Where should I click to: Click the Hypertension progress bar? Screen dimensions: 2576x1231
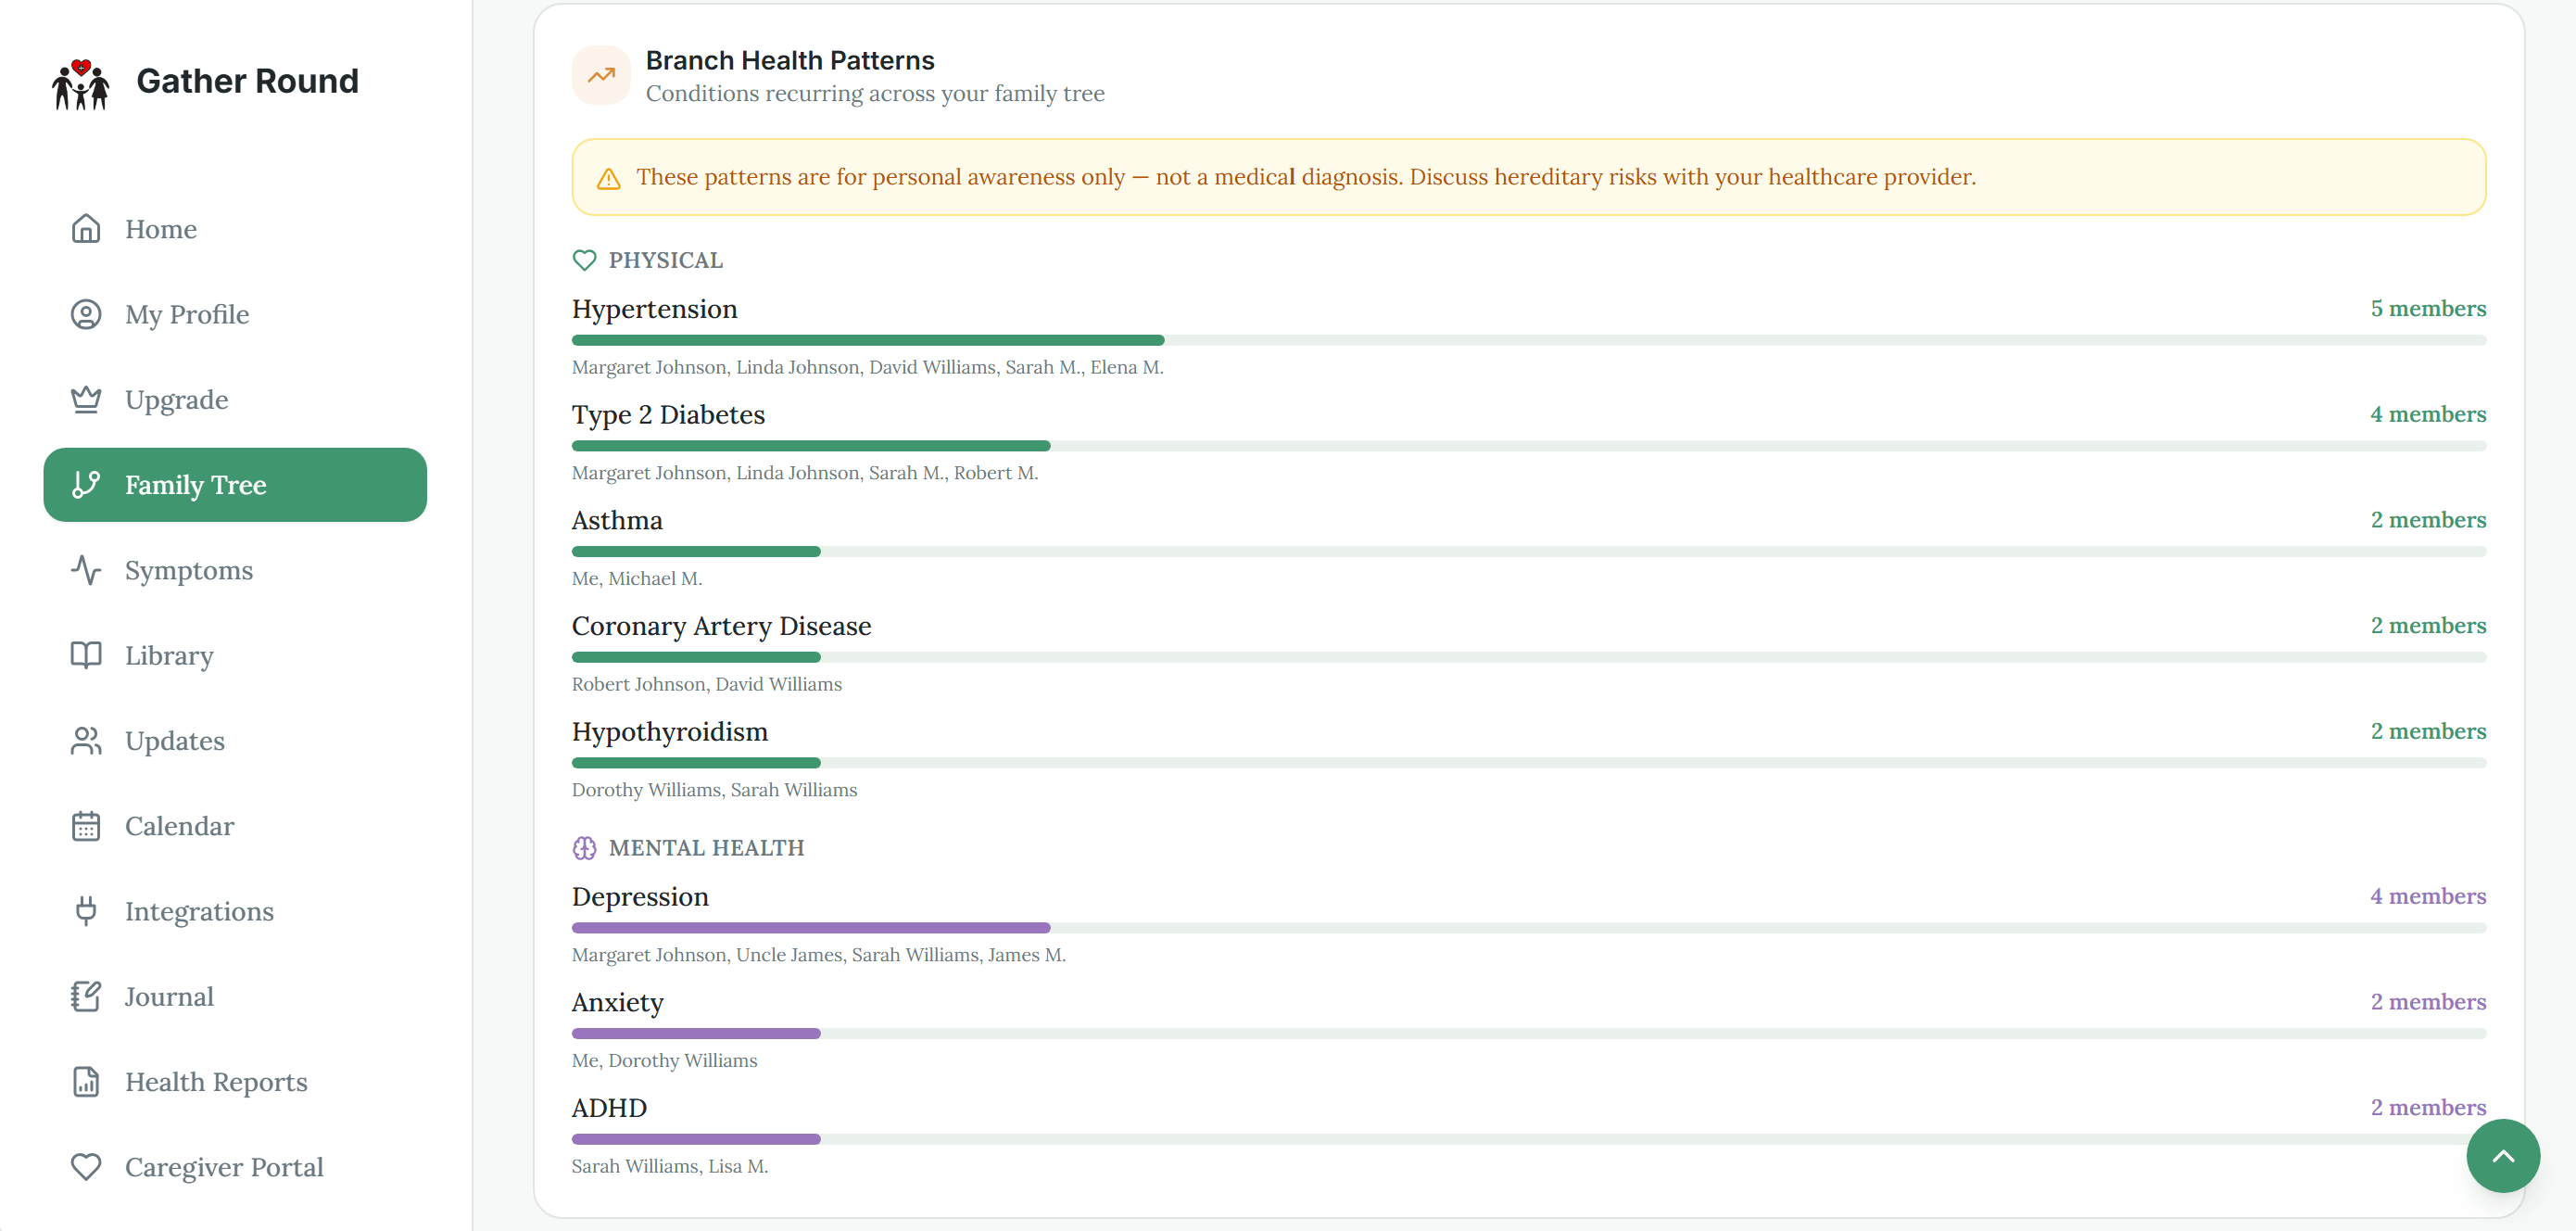(1528, 341)
